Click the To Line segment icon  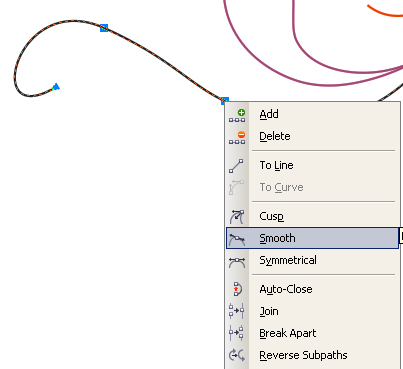coord(236,166)
